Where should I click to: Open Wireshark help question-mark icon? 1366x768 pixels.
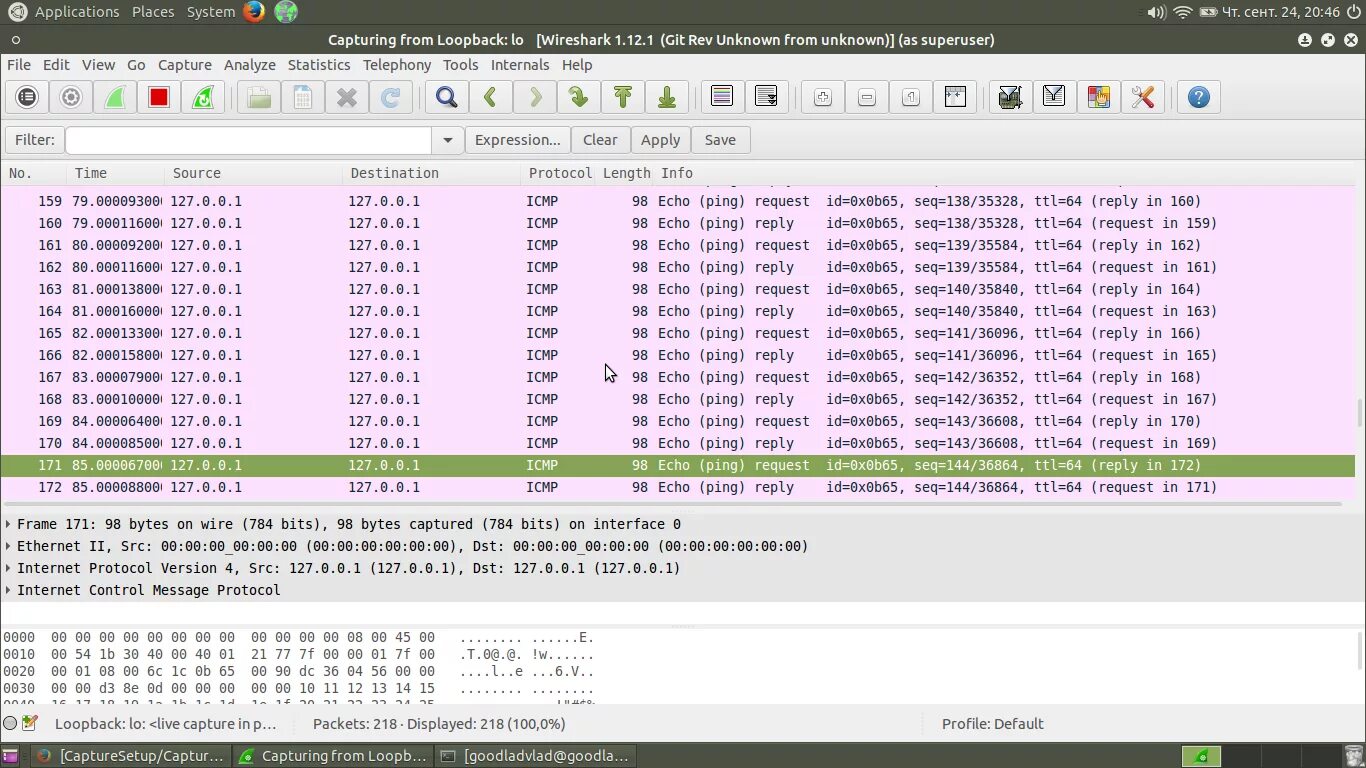coord(1199,97)
